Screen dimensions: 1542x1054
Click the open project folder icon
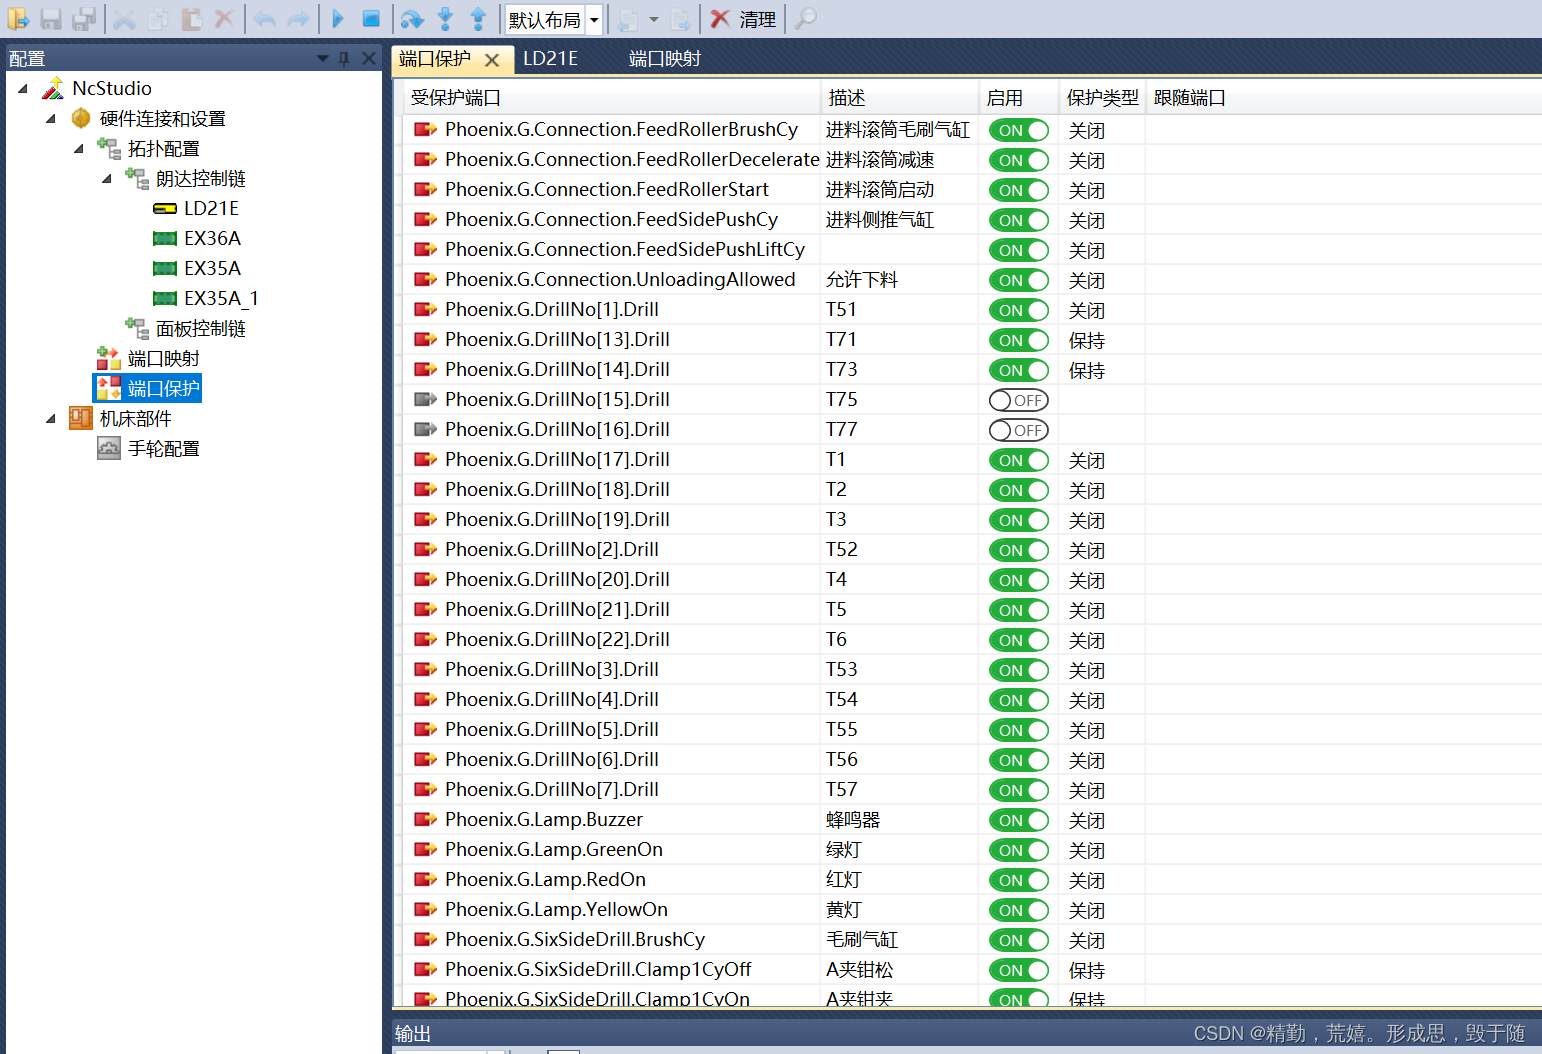(x=18, y=18)
